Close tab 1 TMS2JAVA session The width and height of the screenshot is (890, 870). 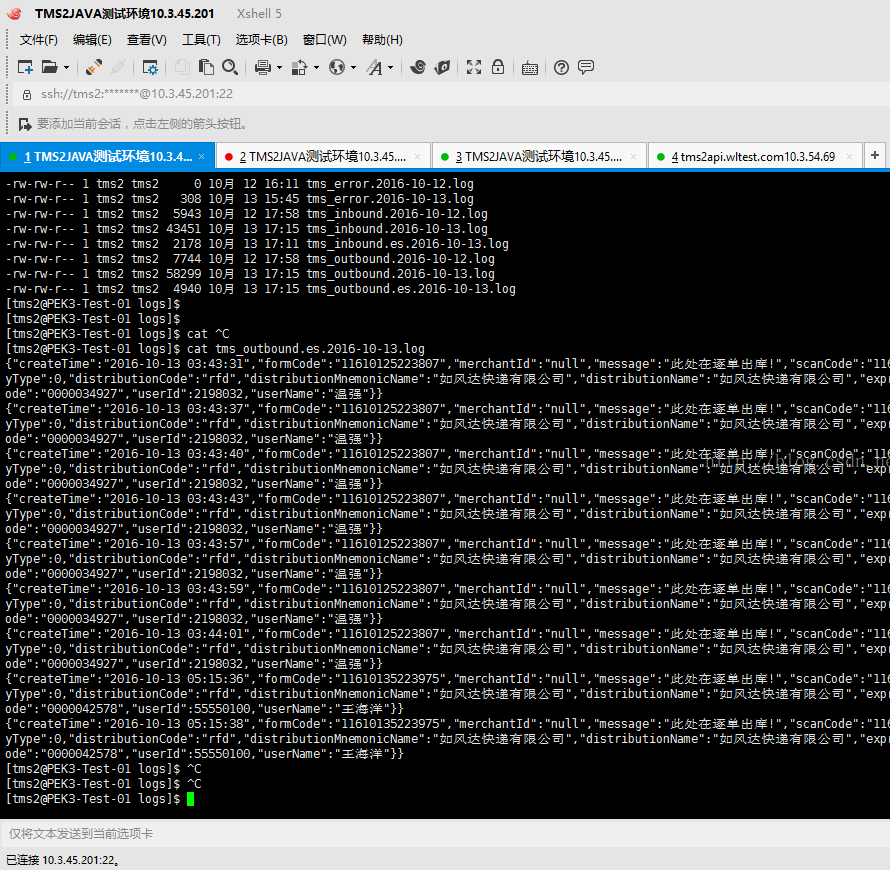click(201, 157)
